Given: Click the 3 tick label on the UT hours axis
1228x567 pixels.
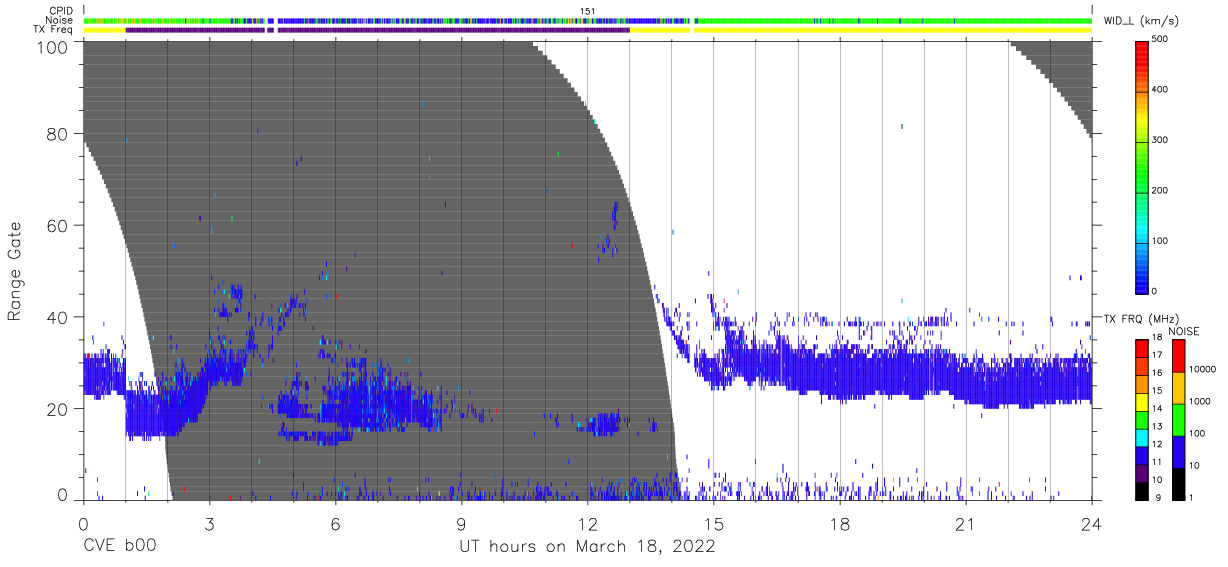Looking at the screenshot, I should [x=209, y=523].
